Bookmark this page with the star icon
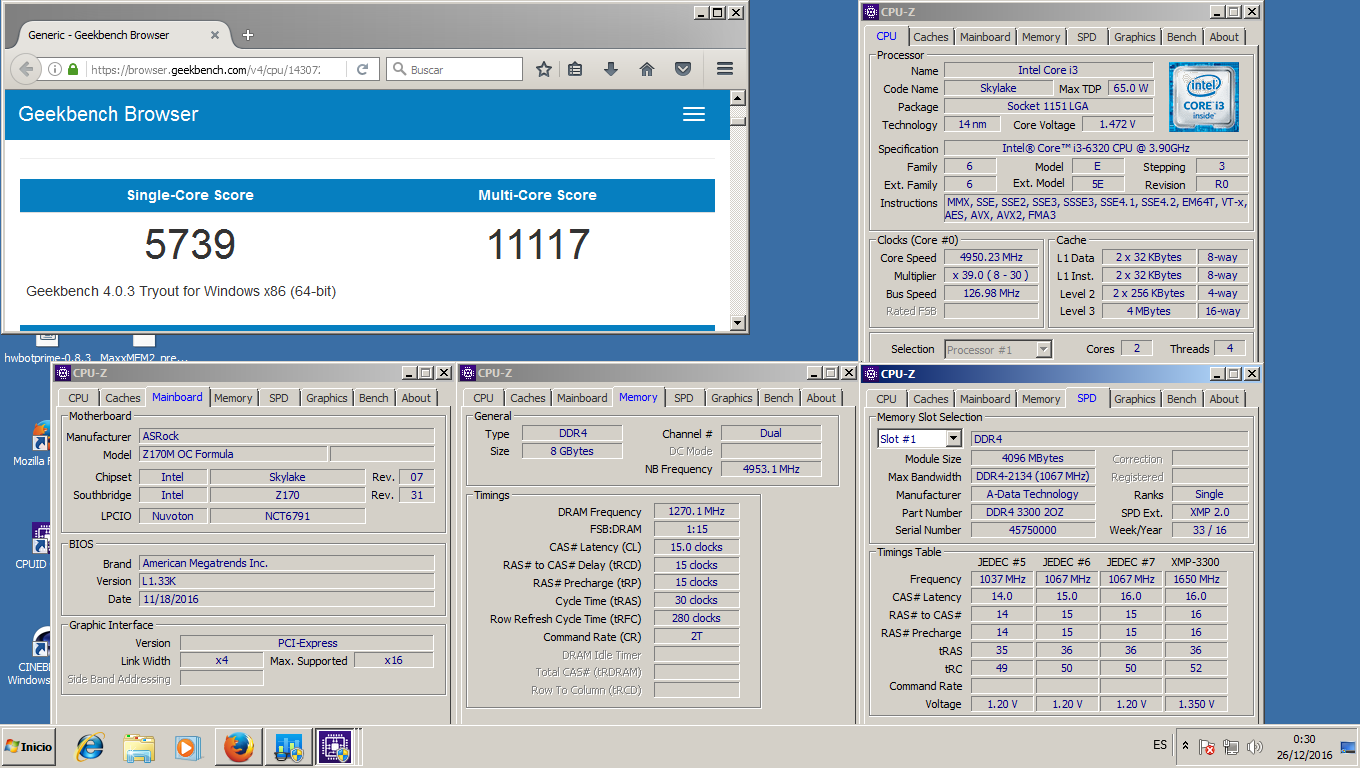The image size is (1360, 768). click(544, 69)
